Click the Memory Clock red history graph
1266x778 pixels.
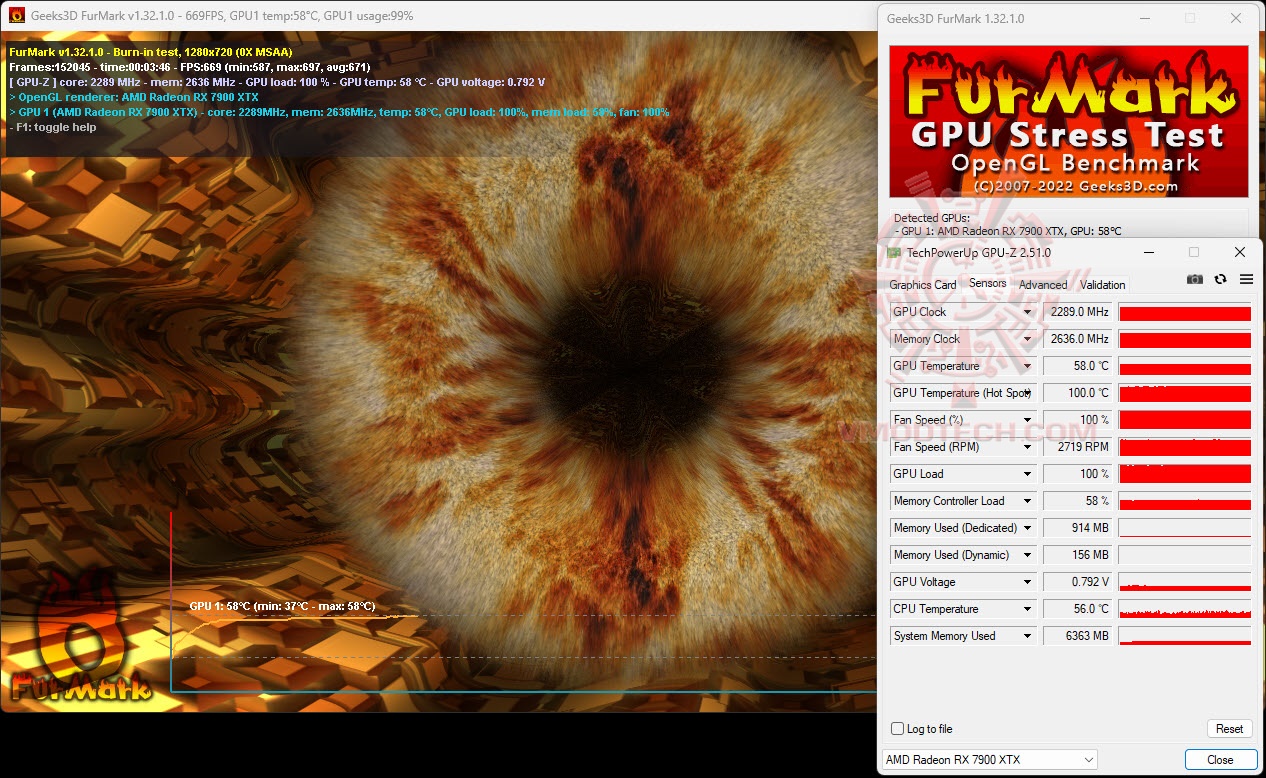pyautogui.click(x=1185, y=339)
